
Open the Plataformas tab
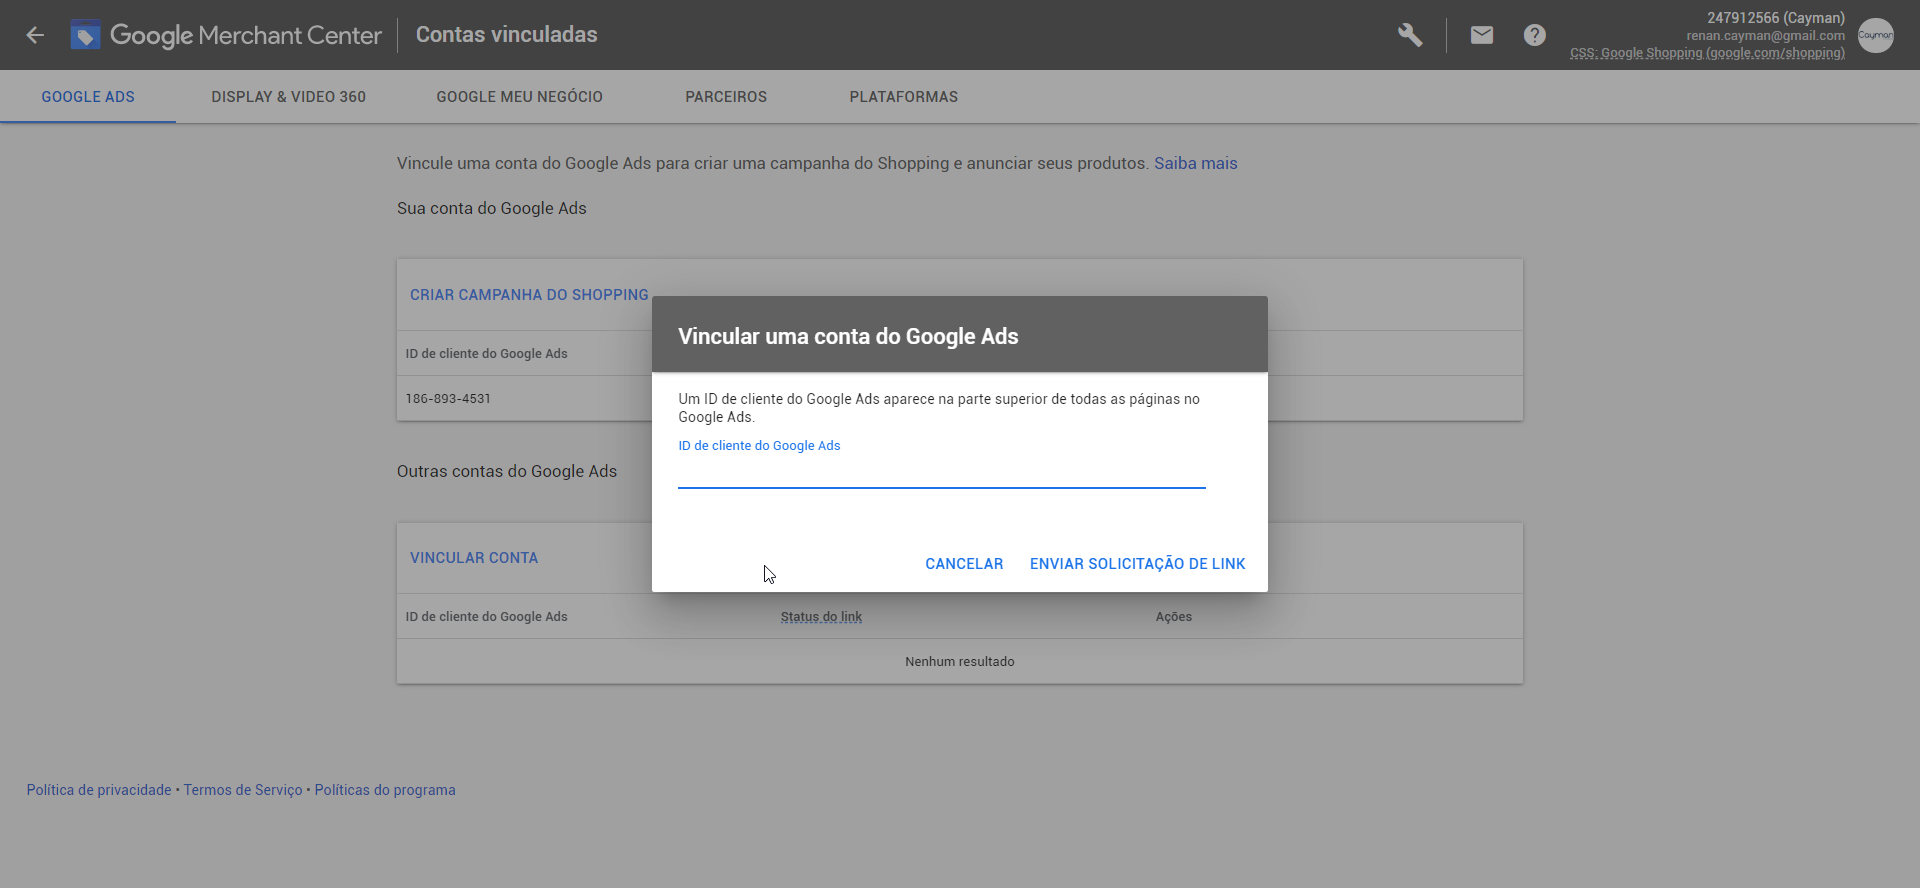(904, 97)
